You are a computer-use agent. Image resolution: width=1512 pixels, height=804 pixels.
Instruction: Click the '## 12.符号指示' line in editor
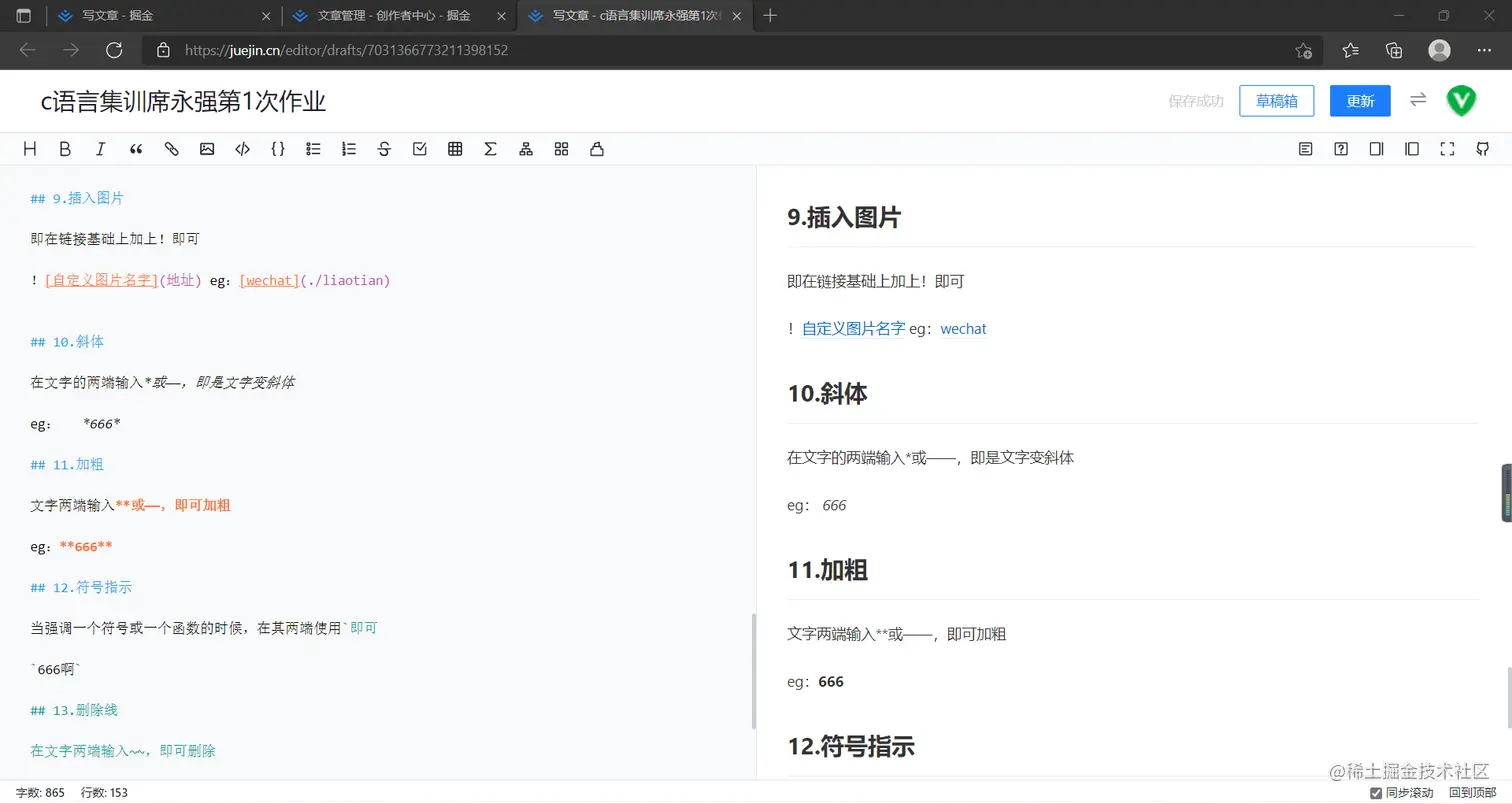tap(81, 587)
